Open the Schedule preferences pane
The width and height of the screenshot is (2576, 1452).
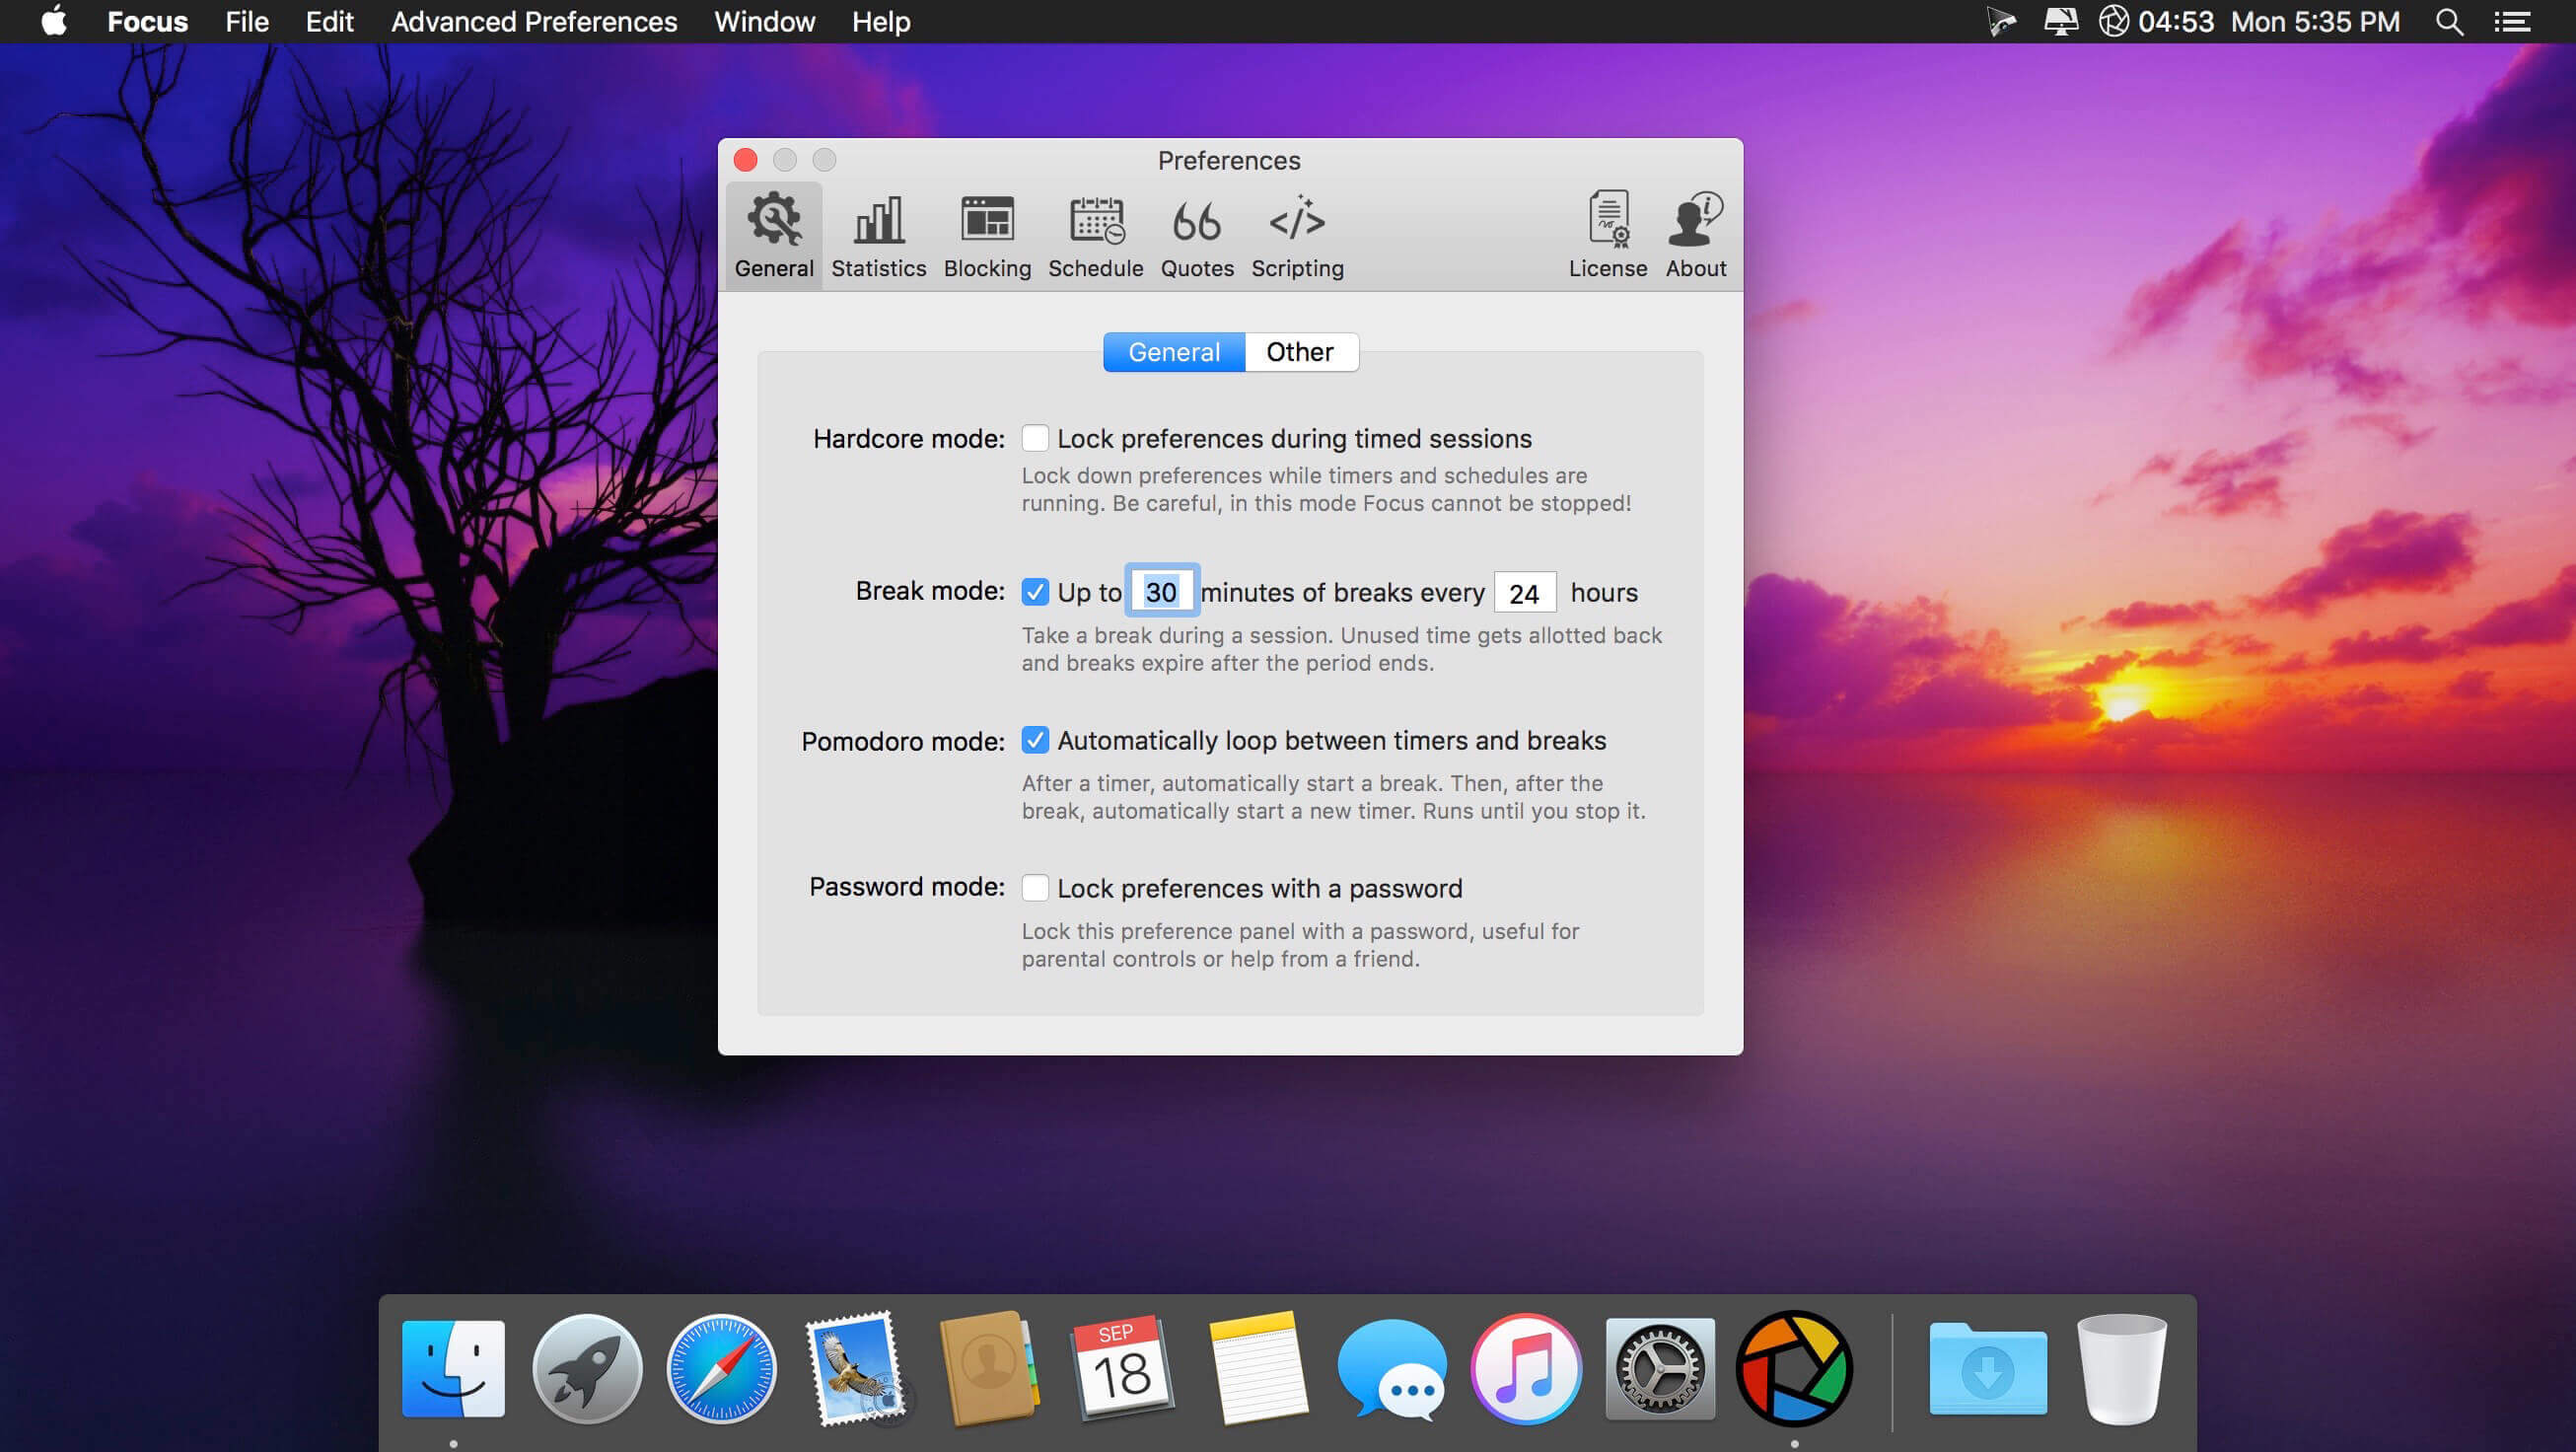pos(1095,236)
